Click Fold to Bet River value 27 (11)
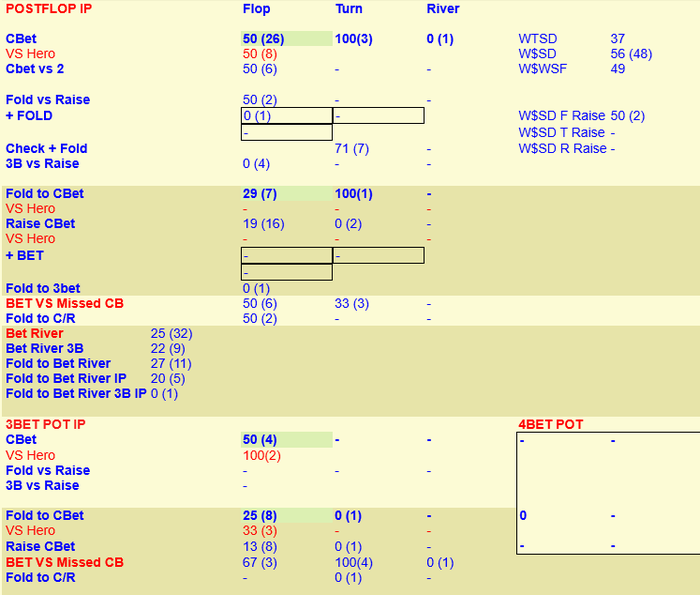 171,364
